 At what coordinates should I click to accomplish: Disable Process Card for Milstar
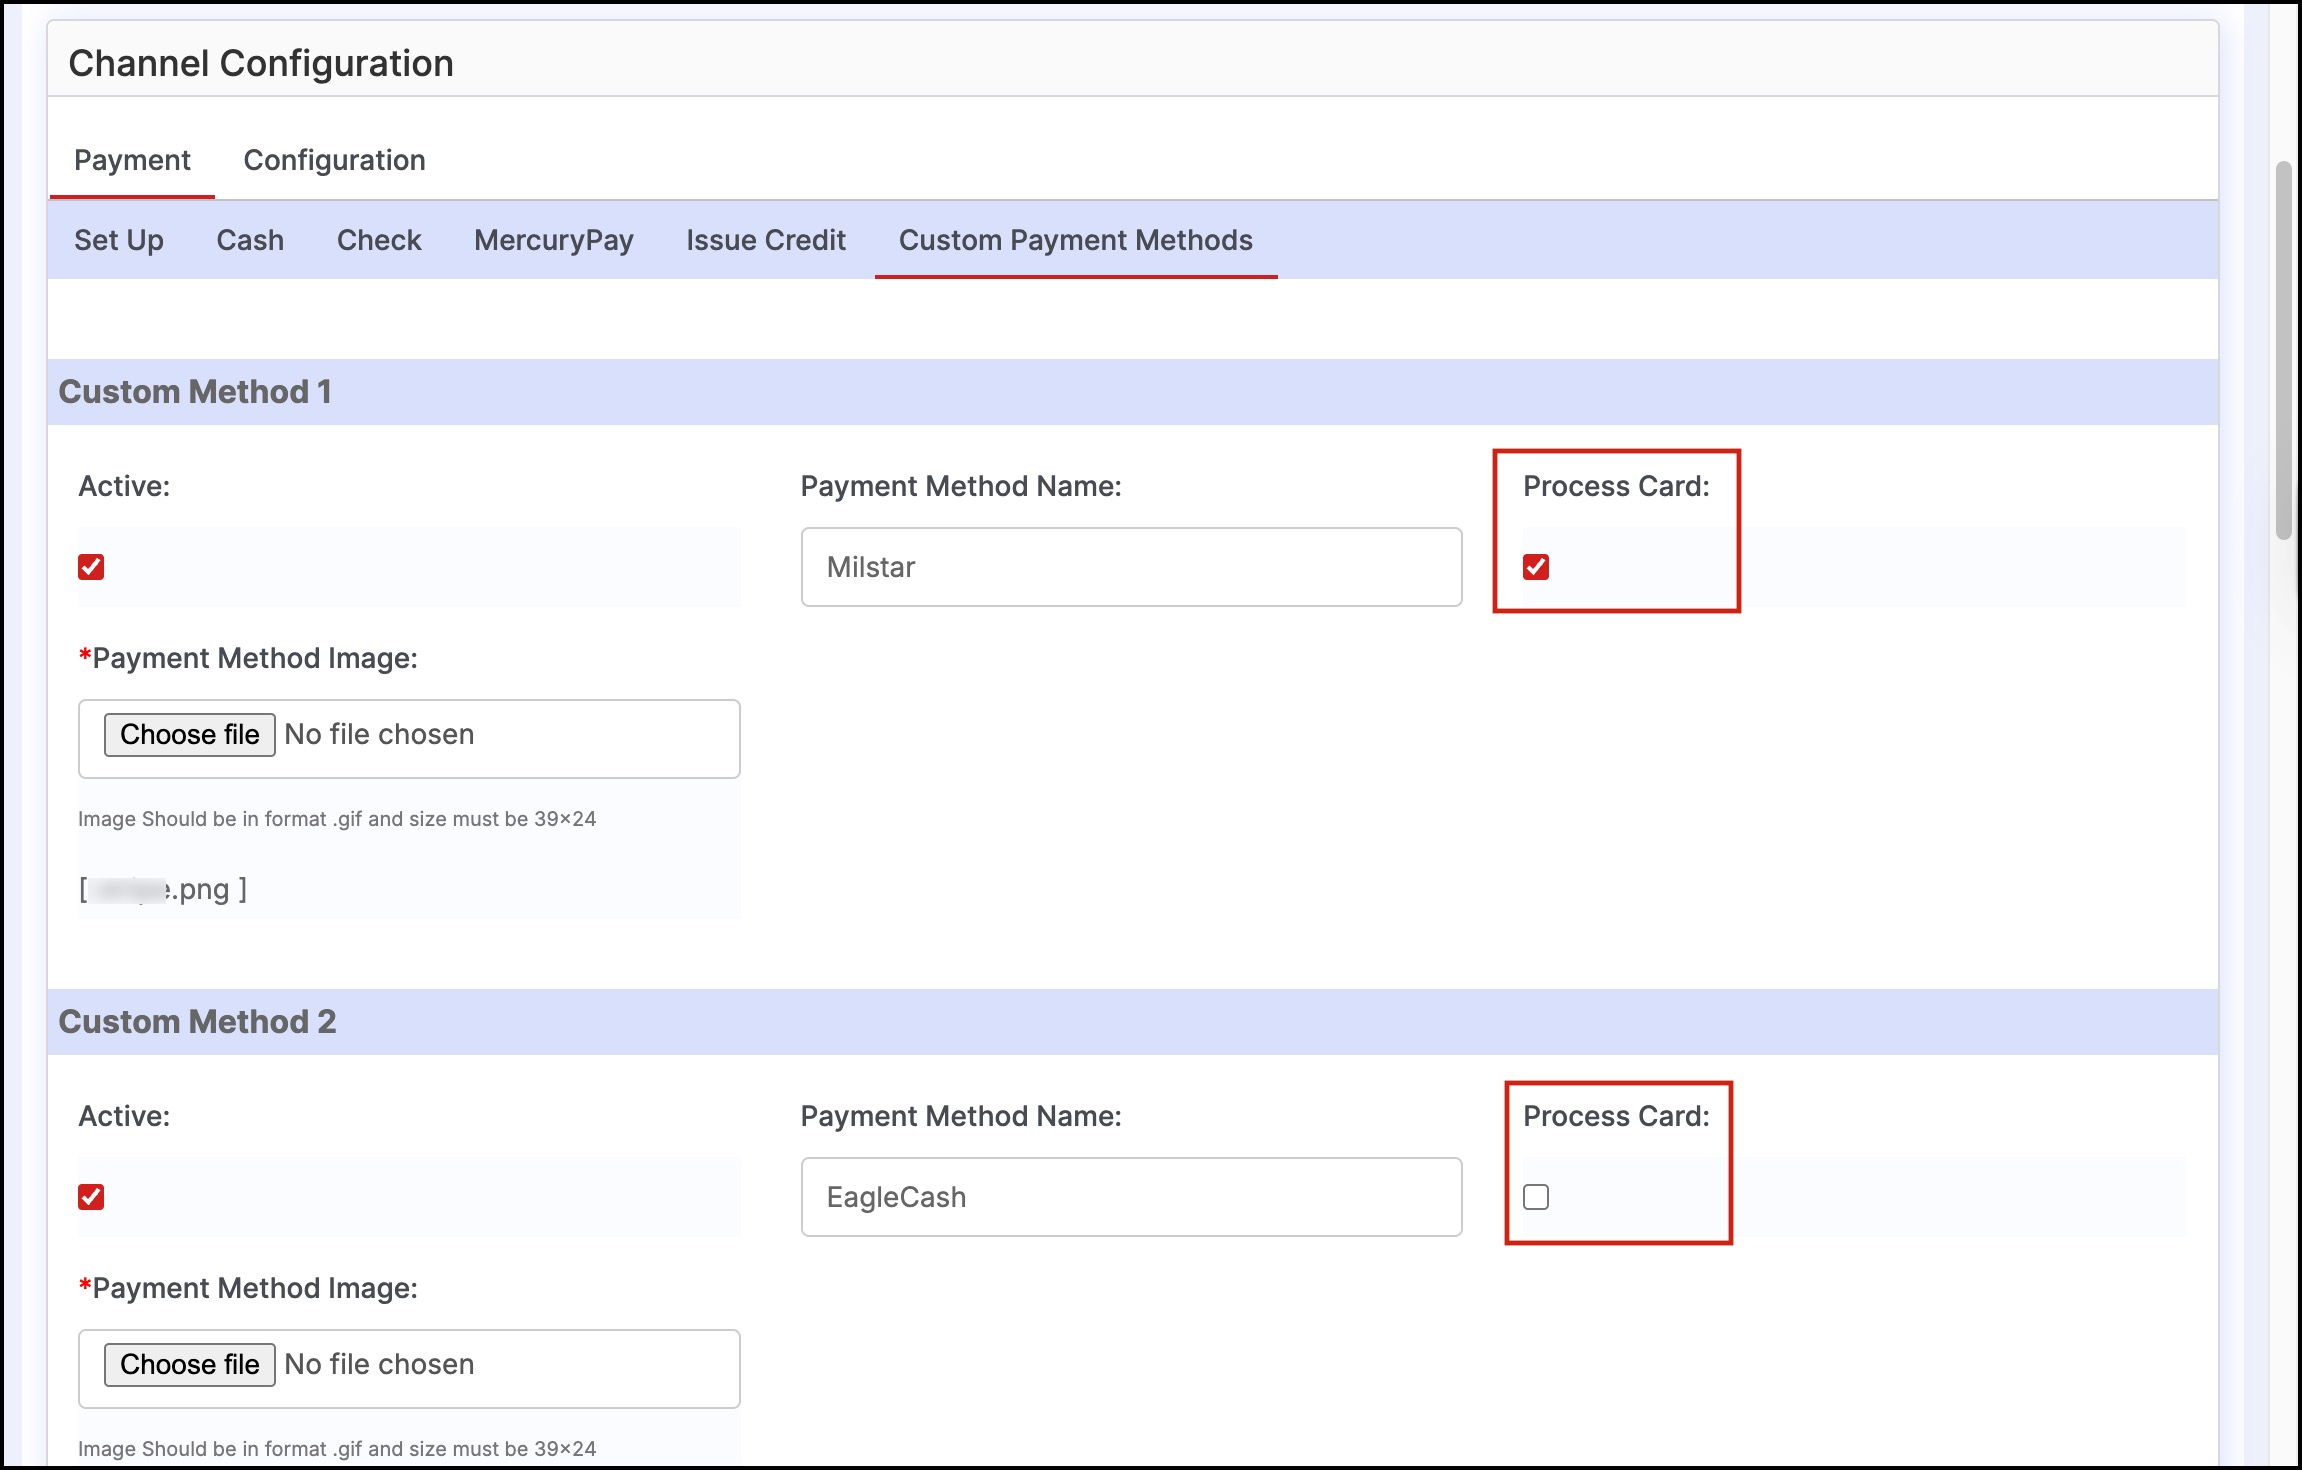click(1536, 567)
